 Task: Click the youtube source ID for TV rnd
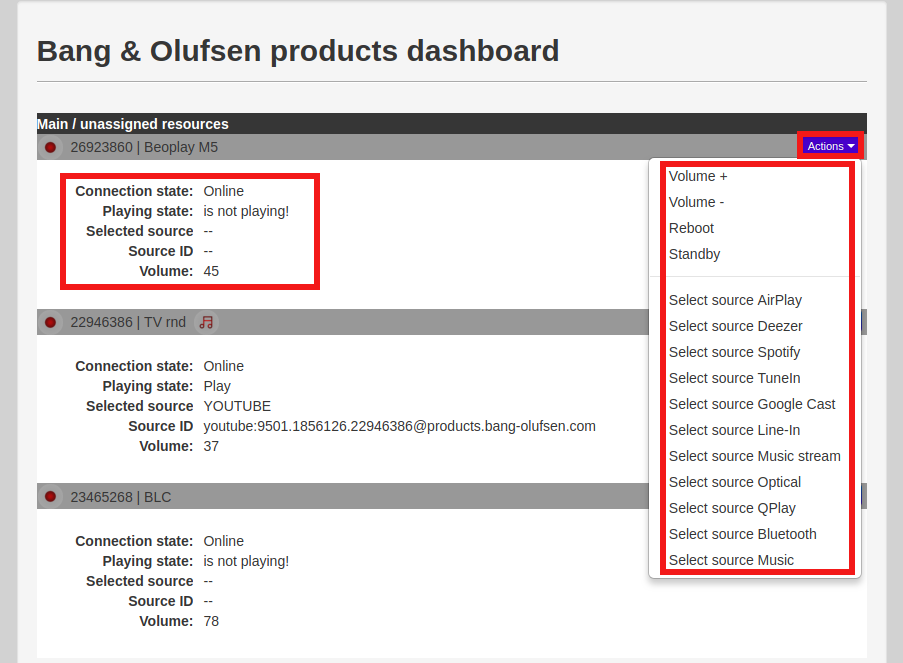pyautogui.click(x=400, y=426)
